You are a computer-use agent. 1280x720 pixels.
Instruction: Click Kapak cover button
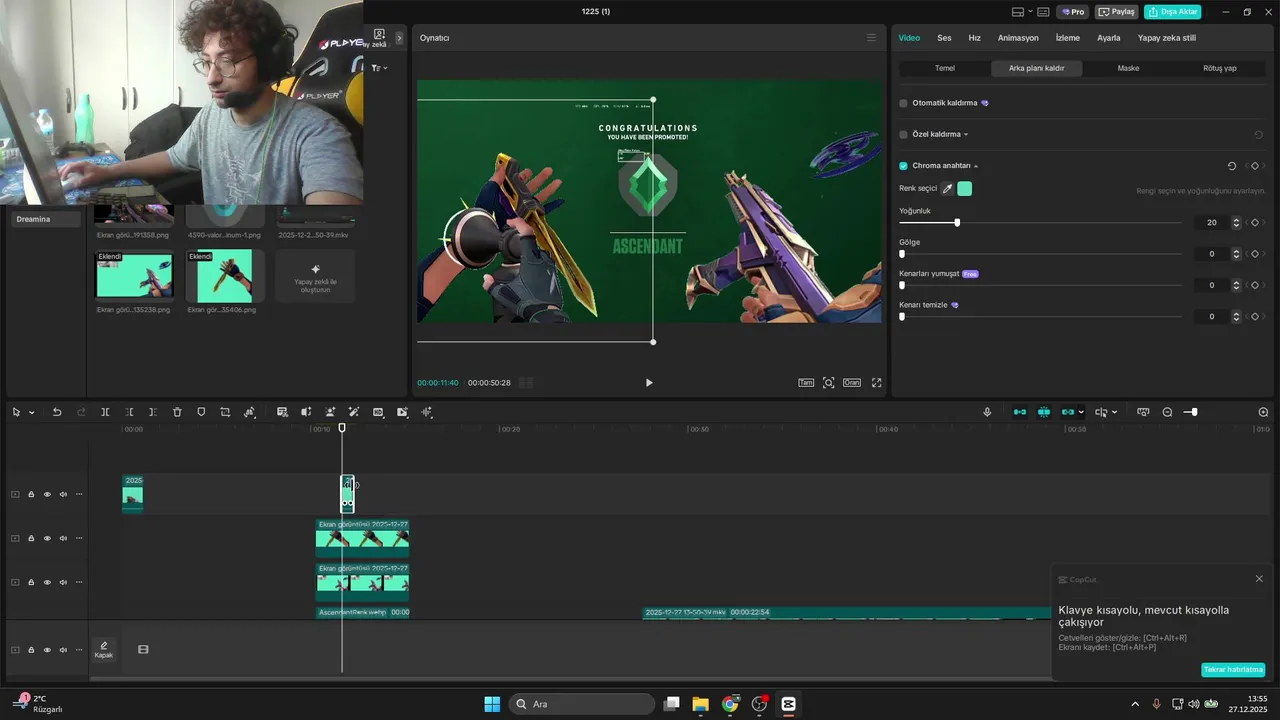(104, 649)
